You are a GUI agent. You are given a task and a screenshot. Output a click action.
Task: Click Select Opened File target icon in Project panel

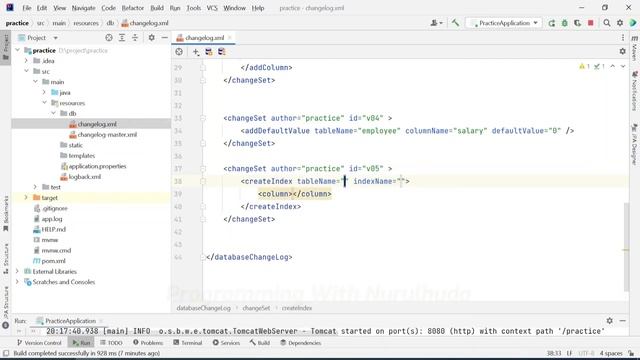tap(109, 38)
